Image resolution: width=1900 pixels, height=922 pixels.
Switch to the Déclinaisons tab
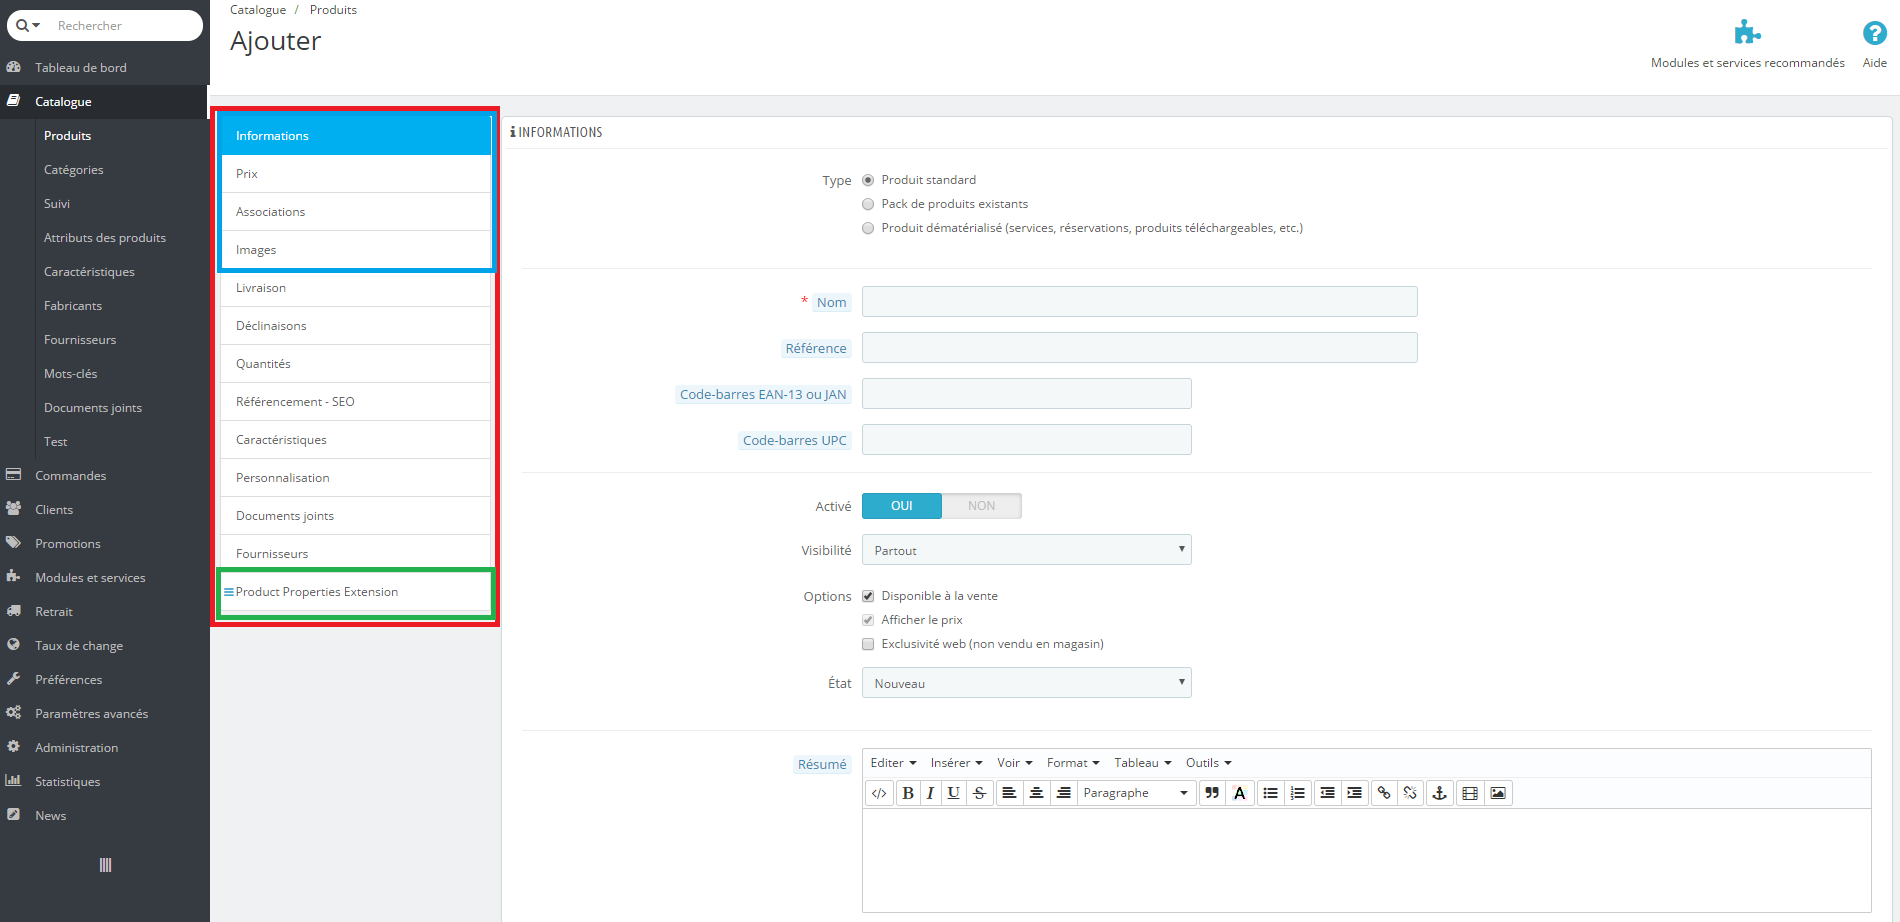(x=356, y=326)
